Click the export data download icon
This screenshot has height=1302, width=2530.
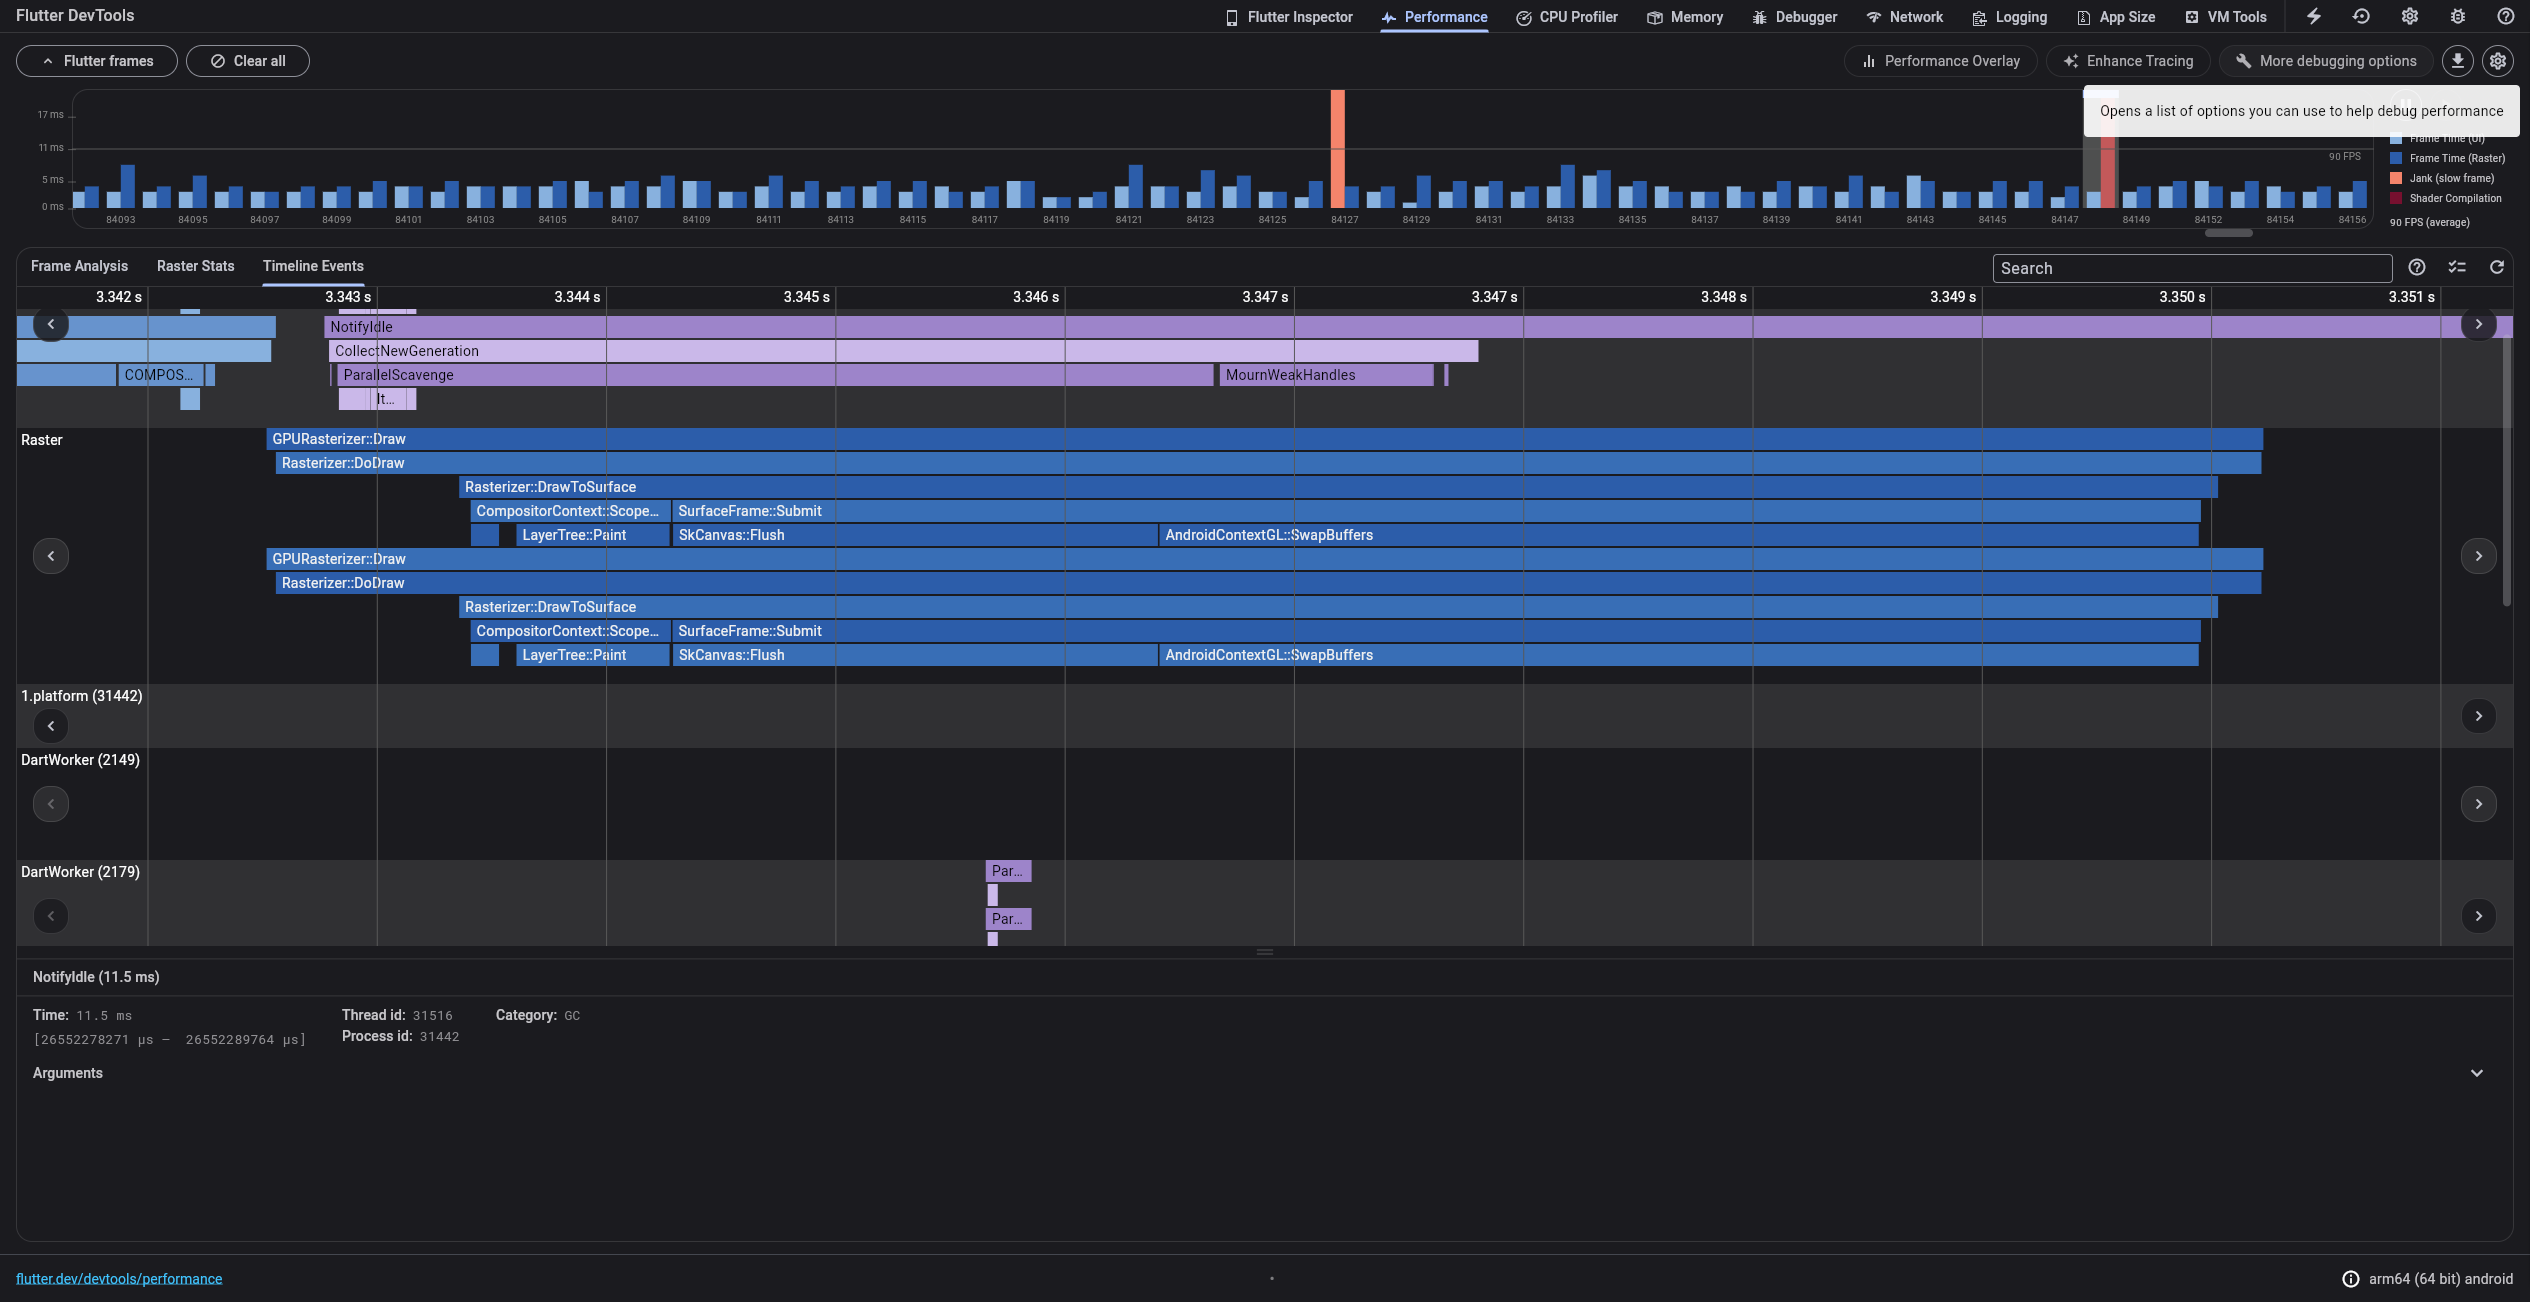point(2457,61)
